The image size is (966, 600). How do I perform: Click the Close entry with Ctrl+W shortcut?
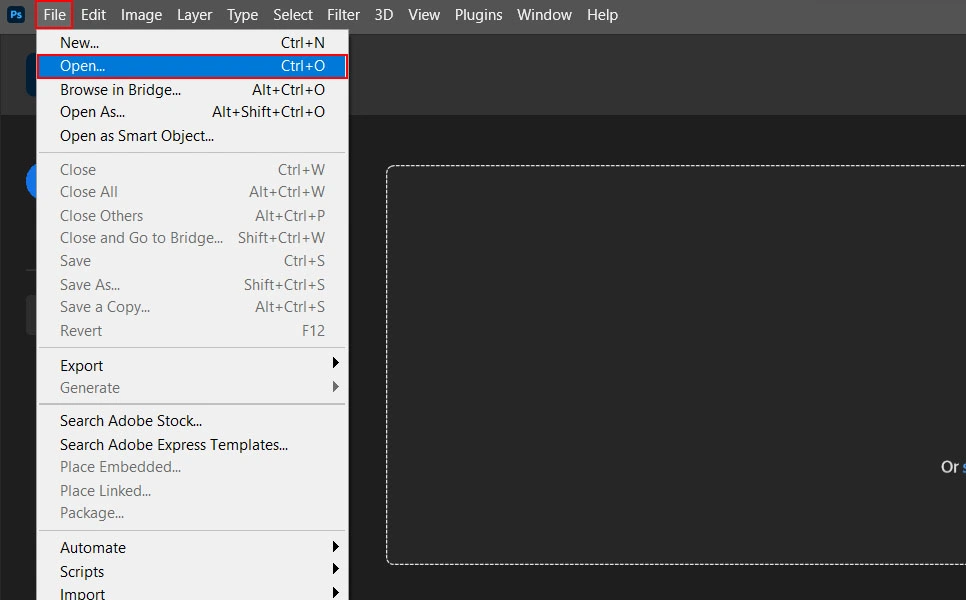tap(192, 169)
